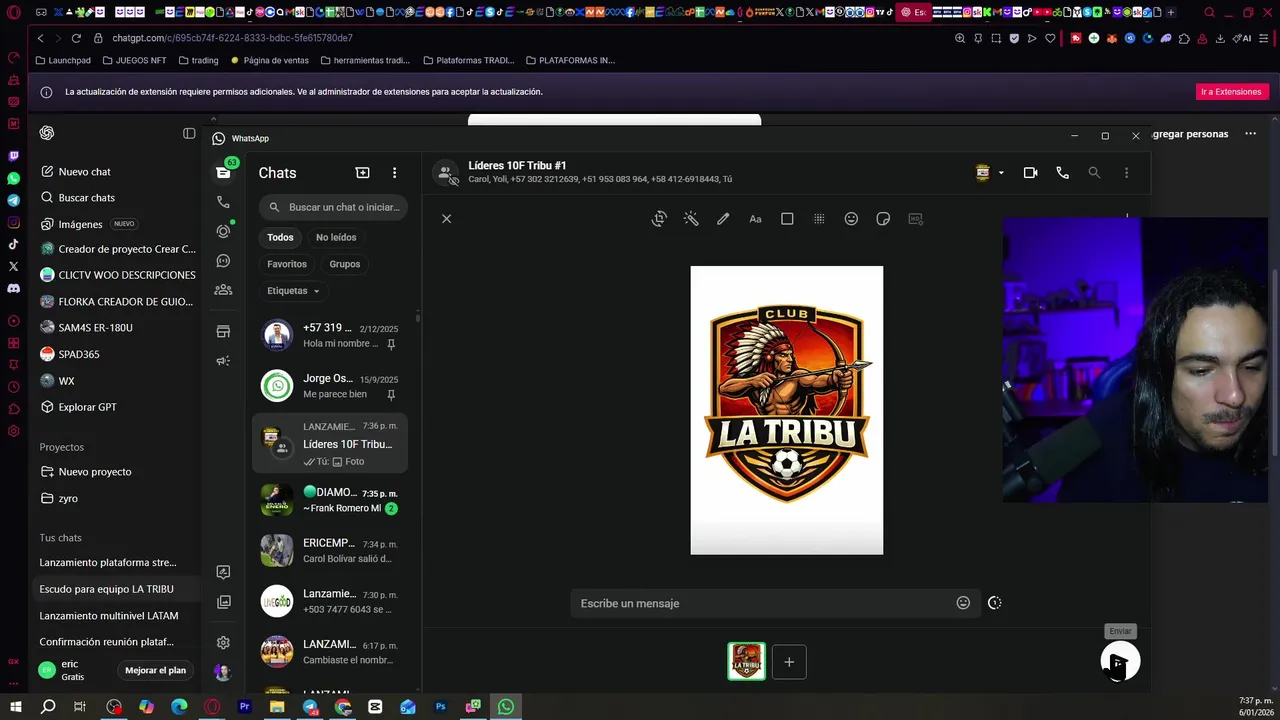Screen dimensions: 1280x720
Task: Open the business storefront tools icon
Action: tap(223, 331)
